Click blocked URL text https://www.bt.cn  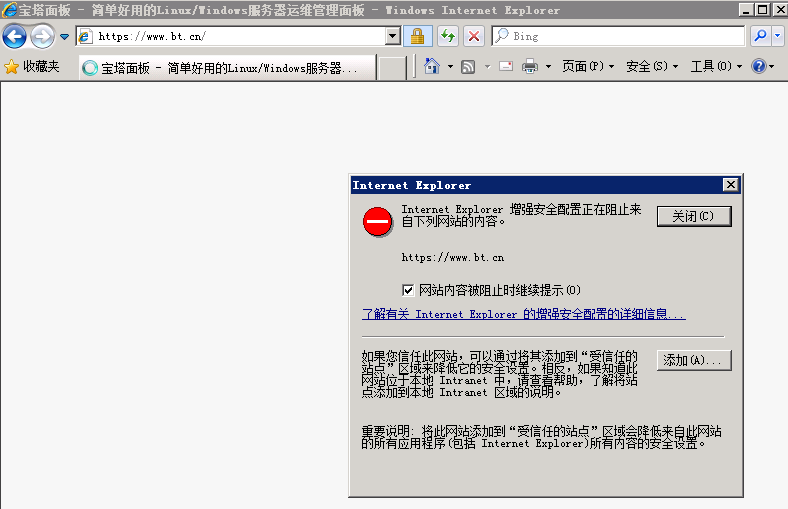(452, 258)
